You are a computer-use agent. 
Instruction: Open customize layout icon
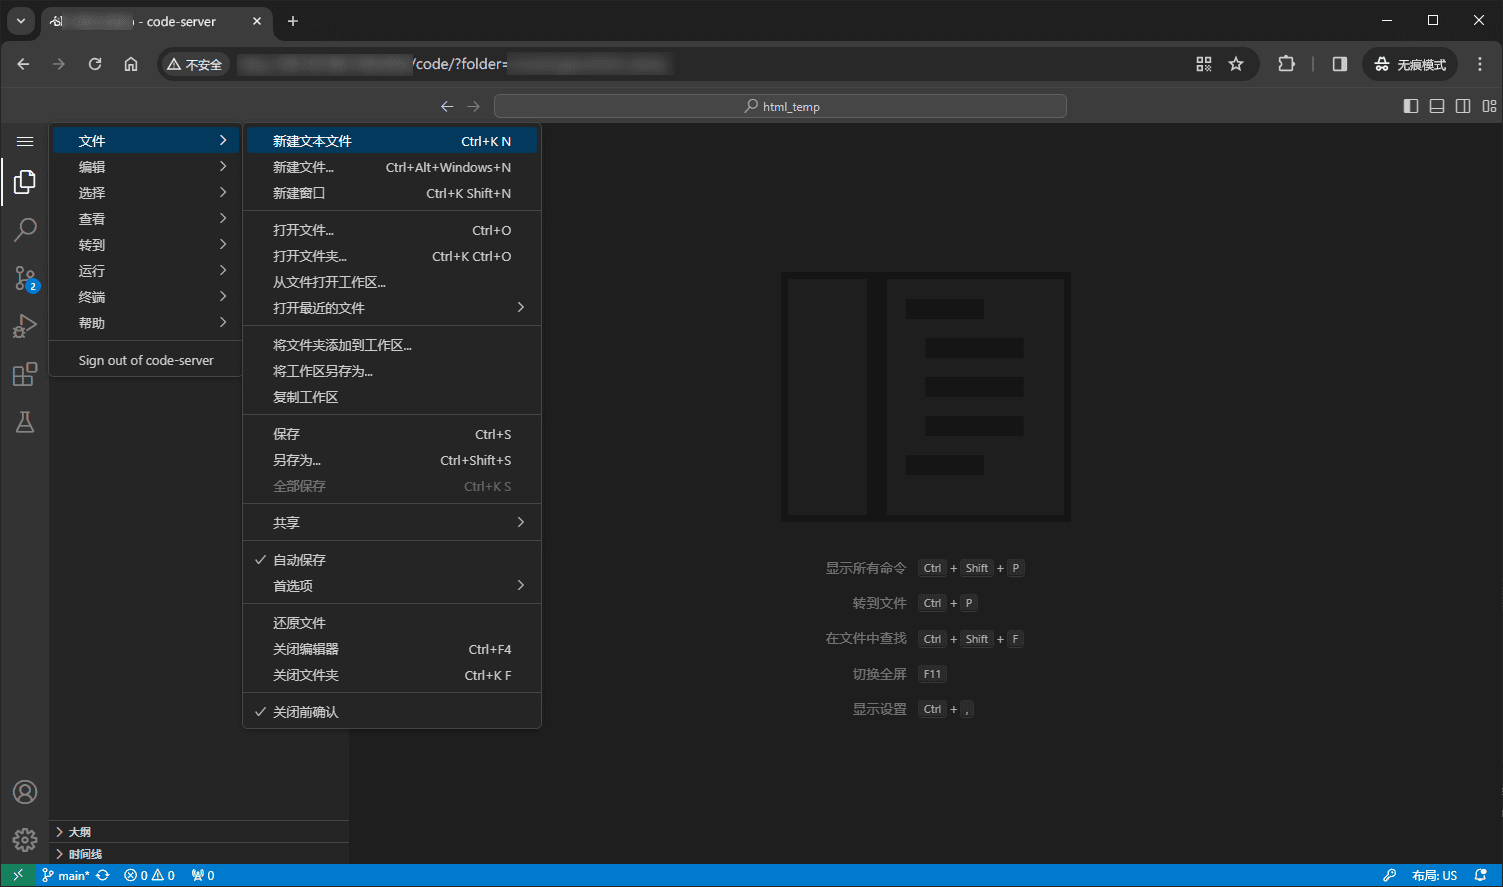[1489, 106]
